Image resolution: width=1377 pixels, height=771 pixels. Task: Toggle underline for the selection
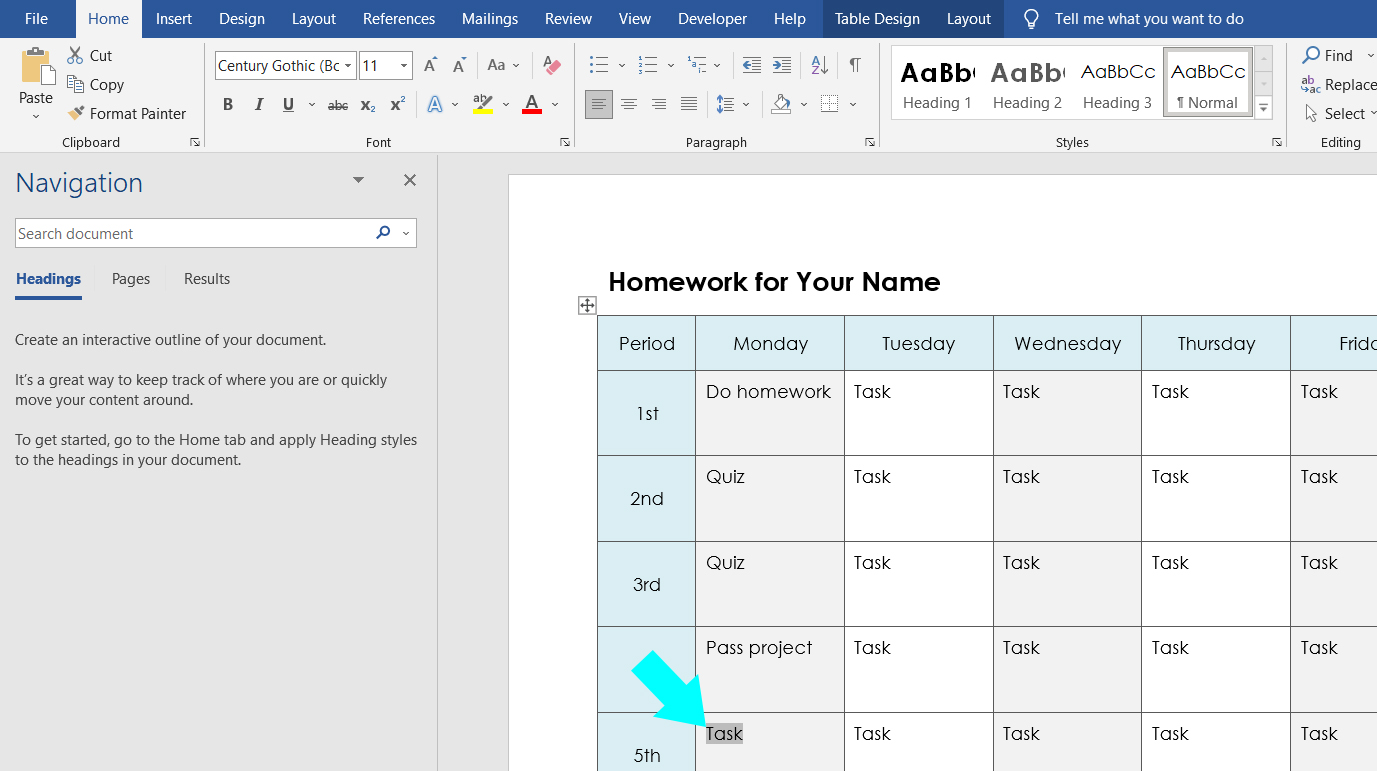click(287, 104)
